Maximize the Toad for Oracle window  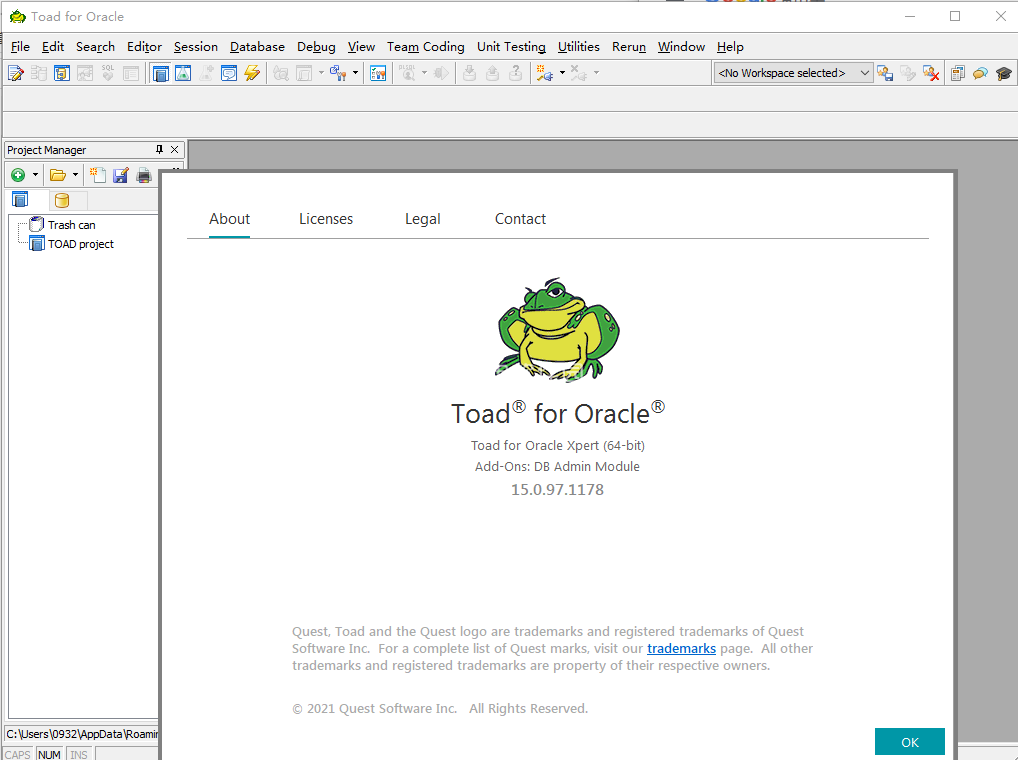955,16
